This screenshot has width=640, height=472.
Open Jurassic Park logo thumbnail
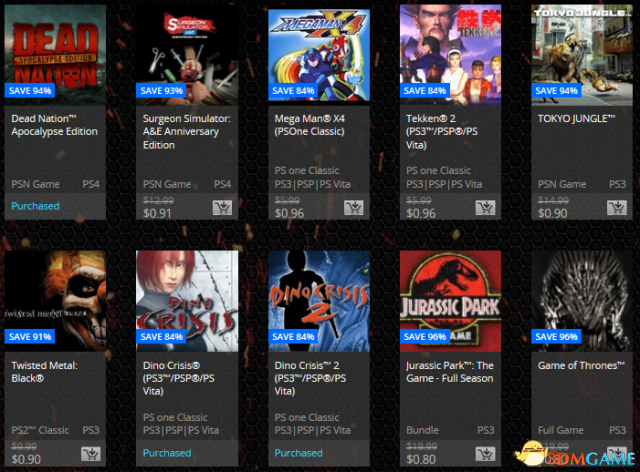450,301
